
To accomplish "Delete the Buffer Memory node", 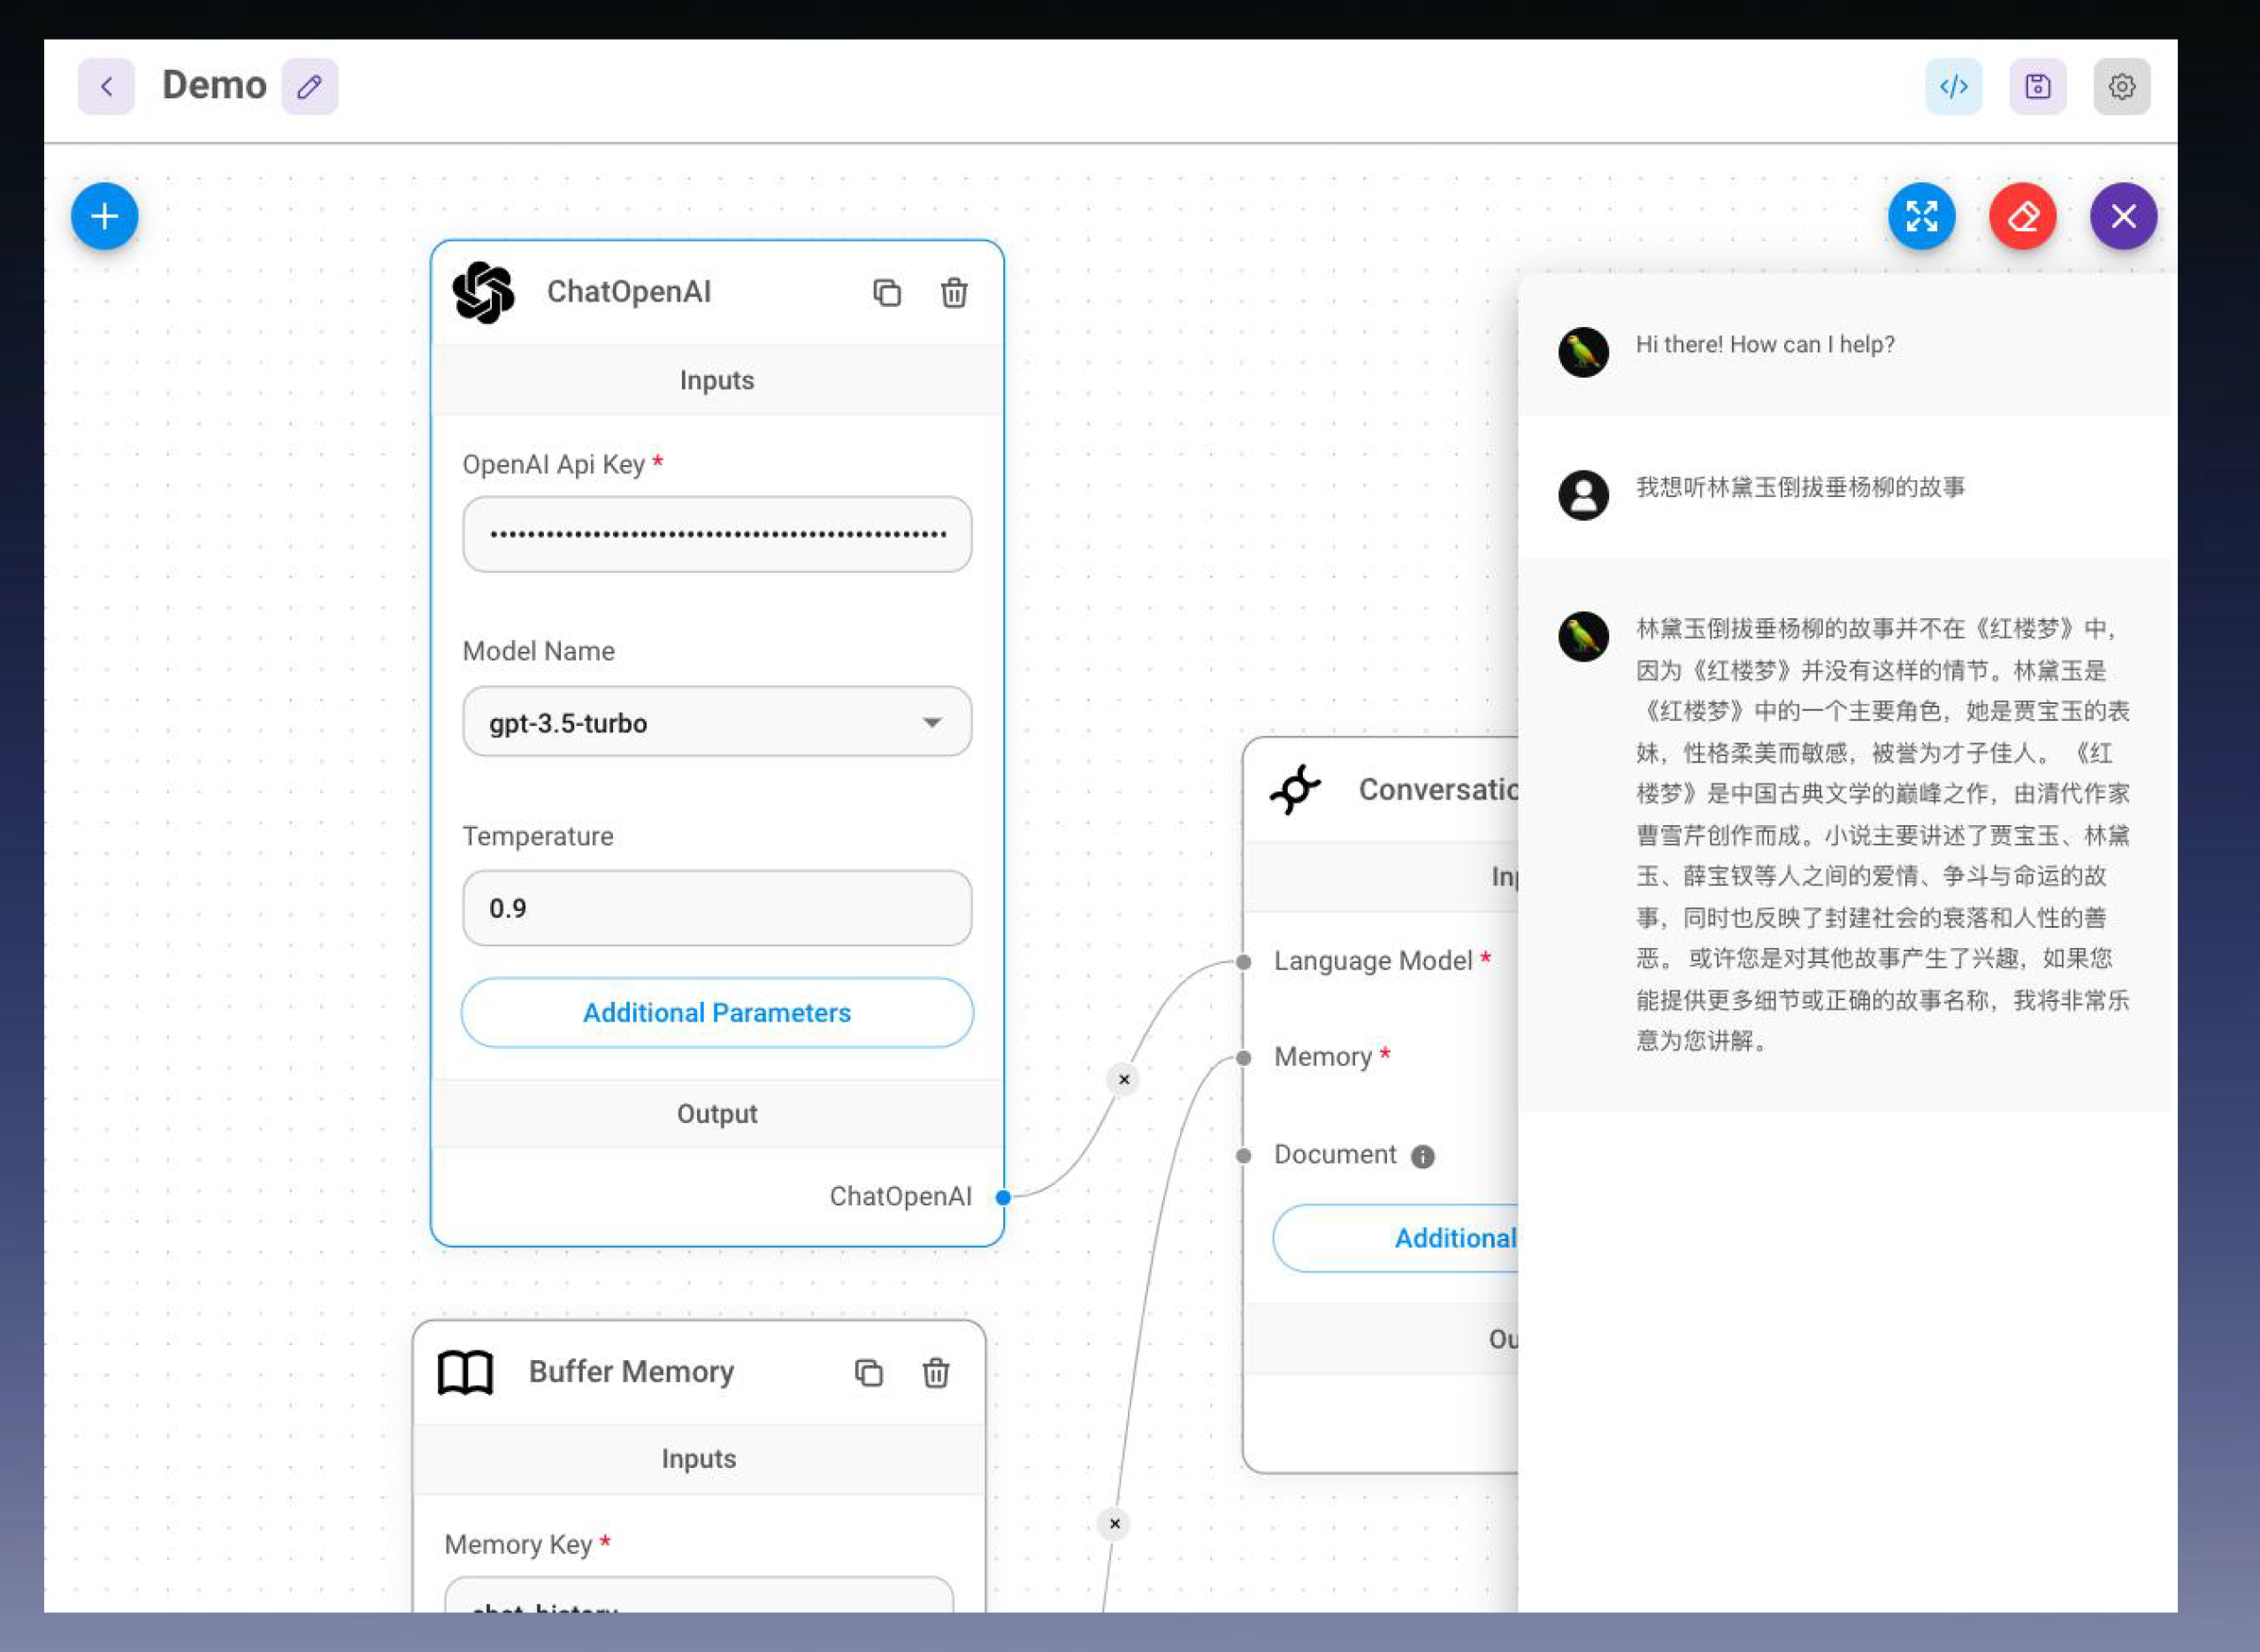I will [936, 1373].
